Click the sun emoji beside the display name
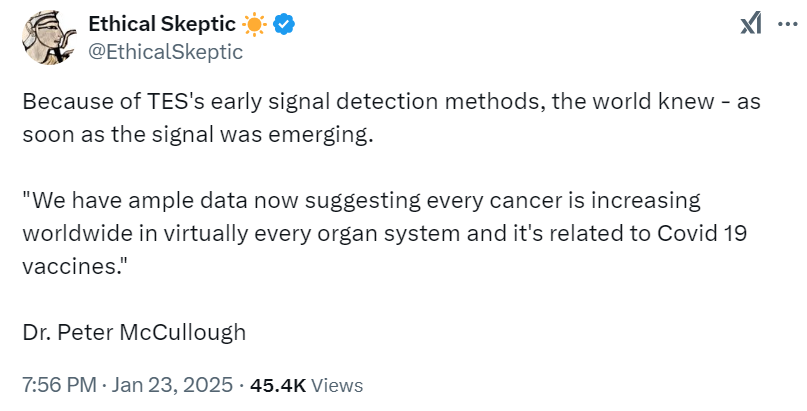 coord(249,25)
